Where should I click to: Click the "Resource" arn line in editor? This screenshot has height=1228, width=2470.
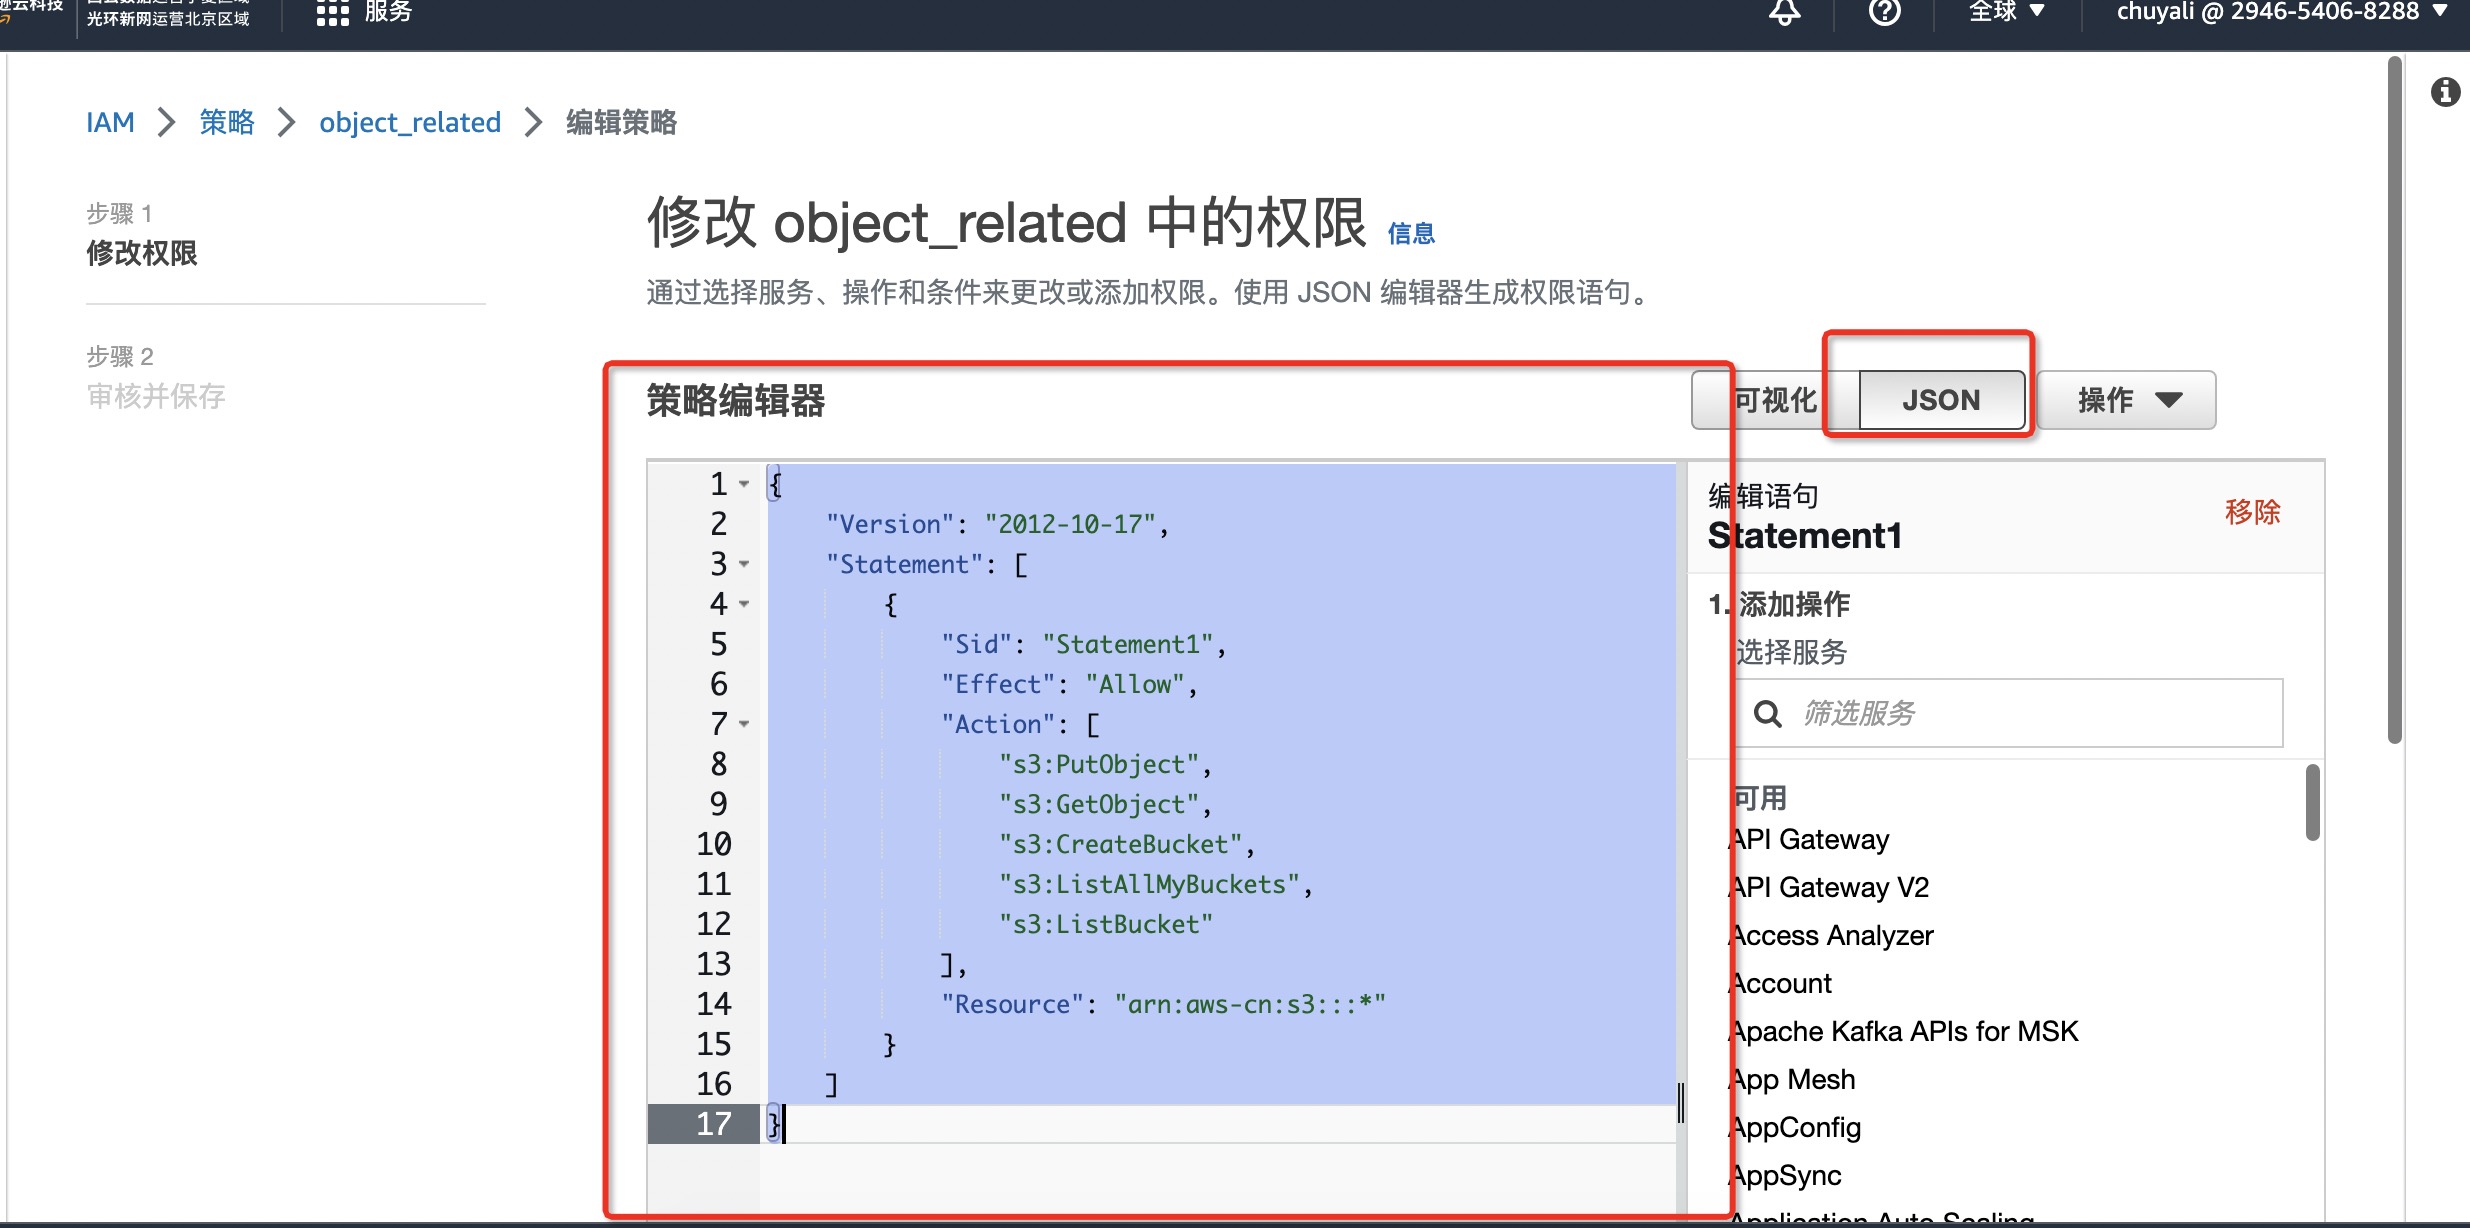pyautogui.click(x=1163, y=1004)
